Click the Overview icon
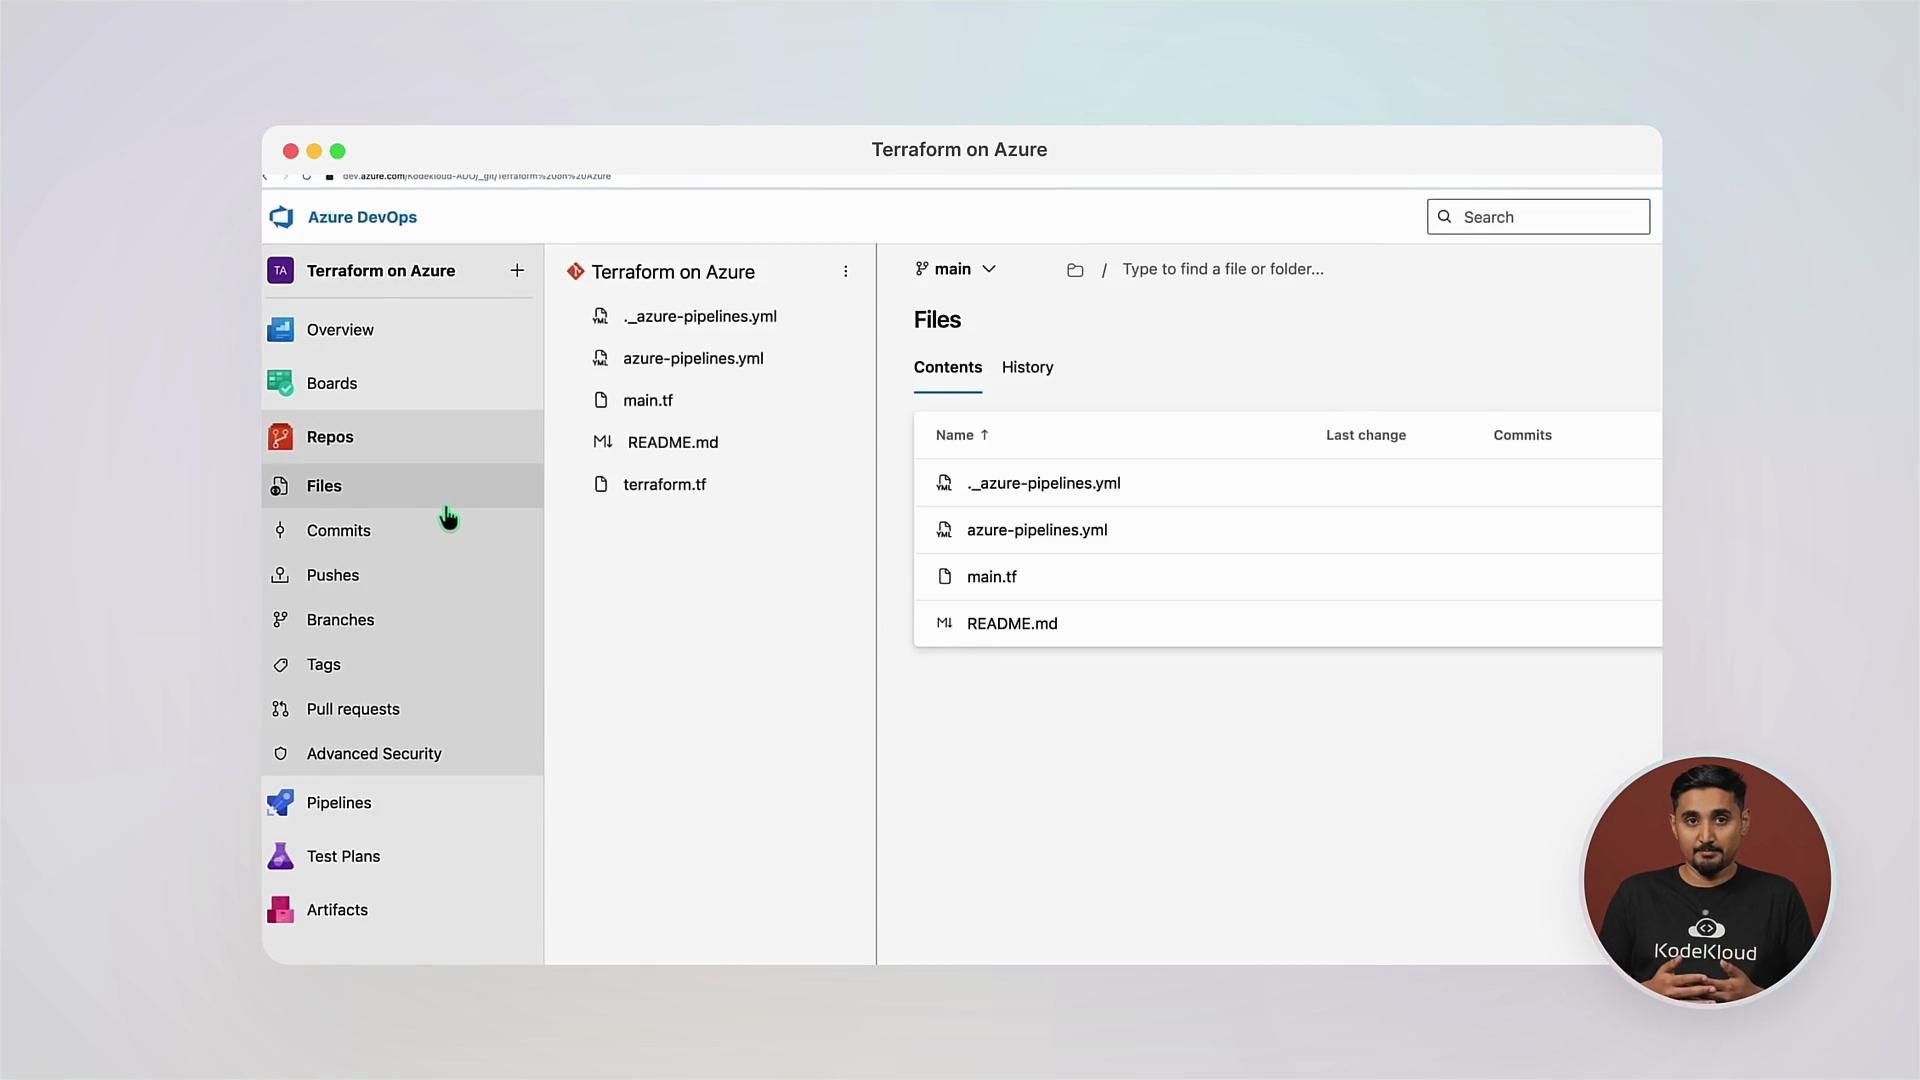 [280, 330]
